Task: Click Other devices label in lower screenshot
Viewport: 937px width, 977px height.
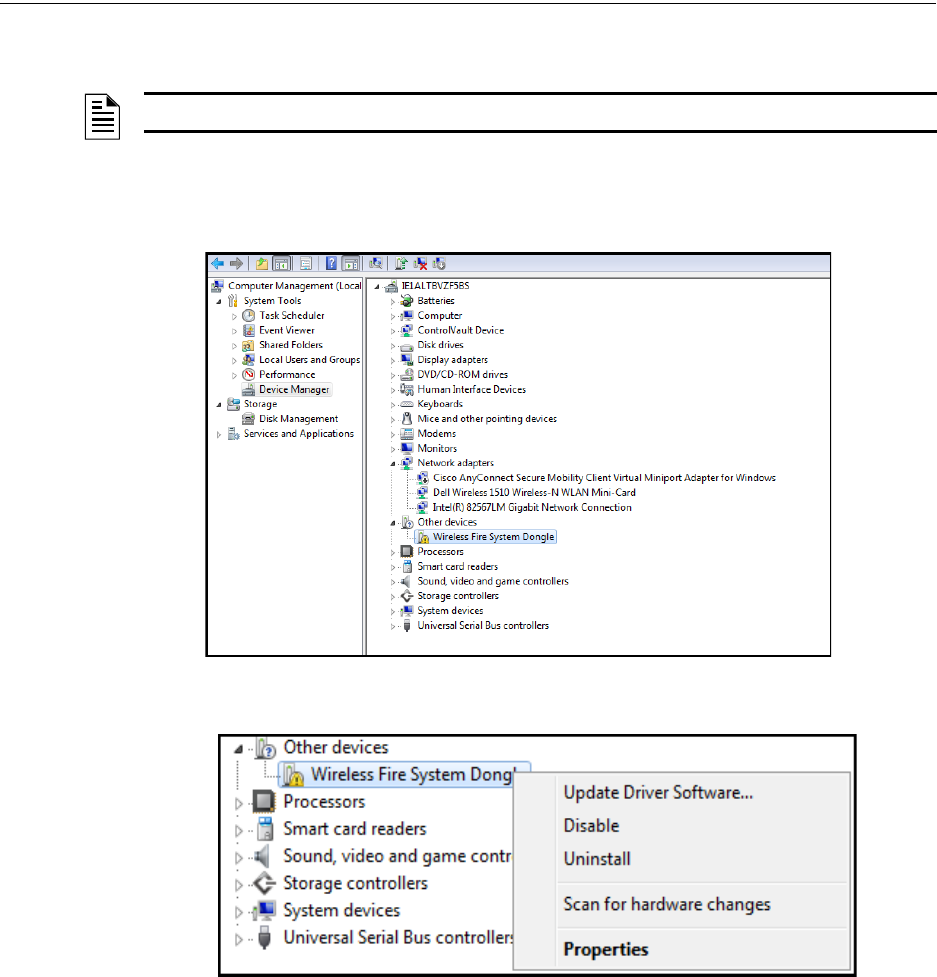Action: click(x=336, y=747)
